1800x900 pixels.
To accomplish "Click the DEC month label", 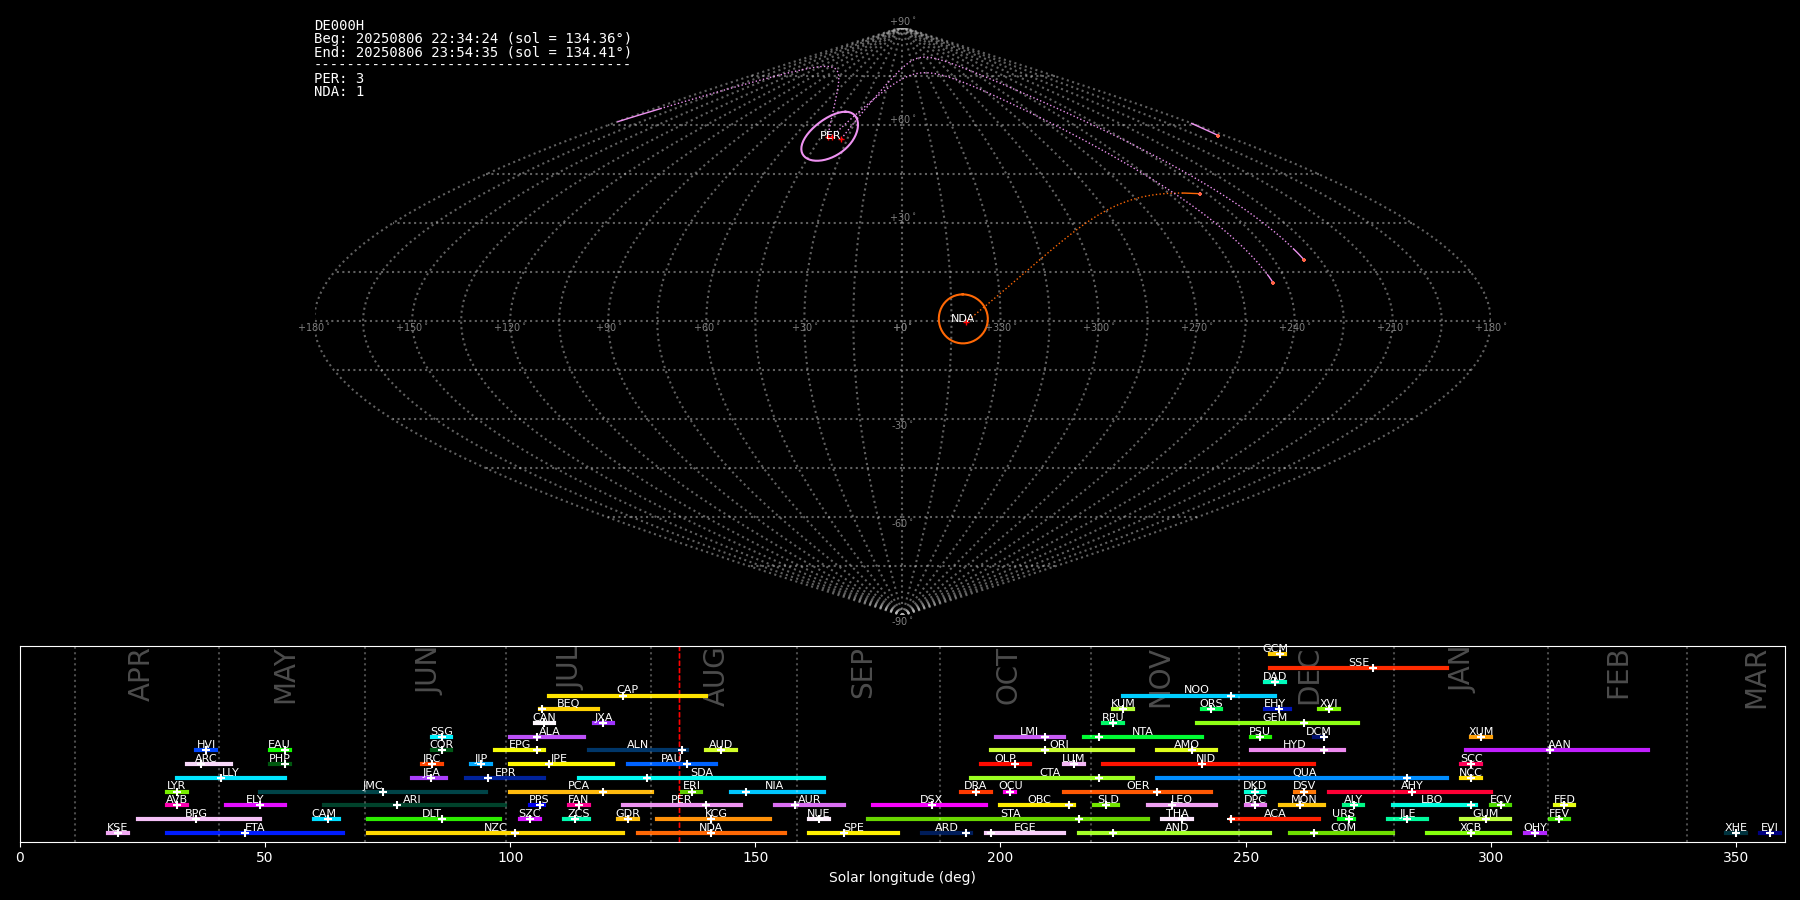I will 1309,677.
